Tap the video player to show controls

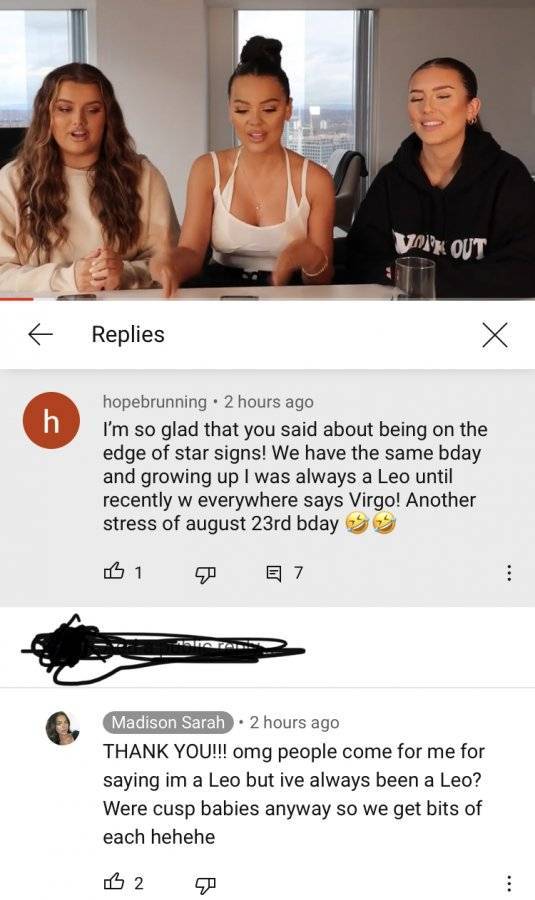click(x=268, y=148)
